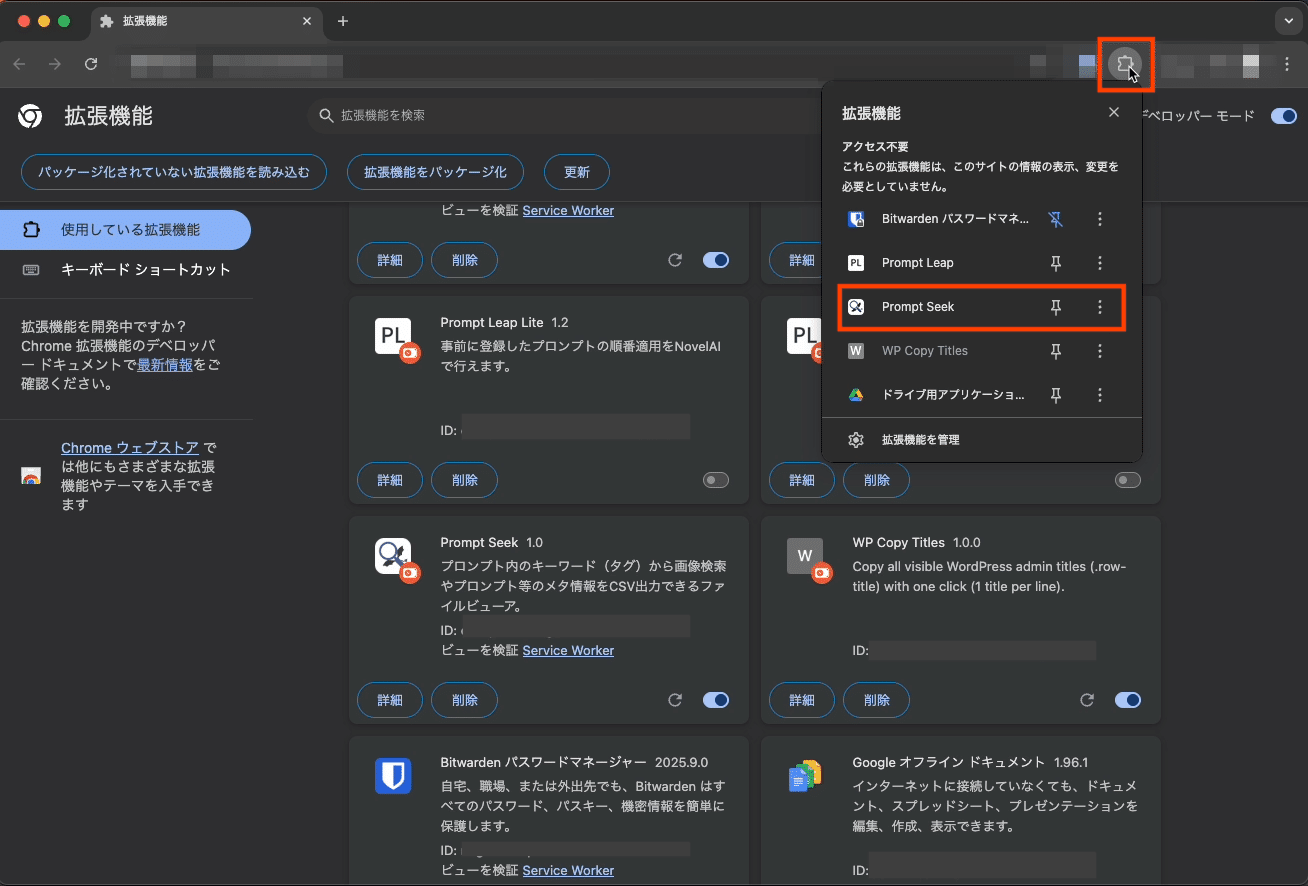This screenshot has width=1308, height=886.
Task: Open 詳細 for the WP Copy Titles card
Action: pyautogui.click(x=802, y=700)
